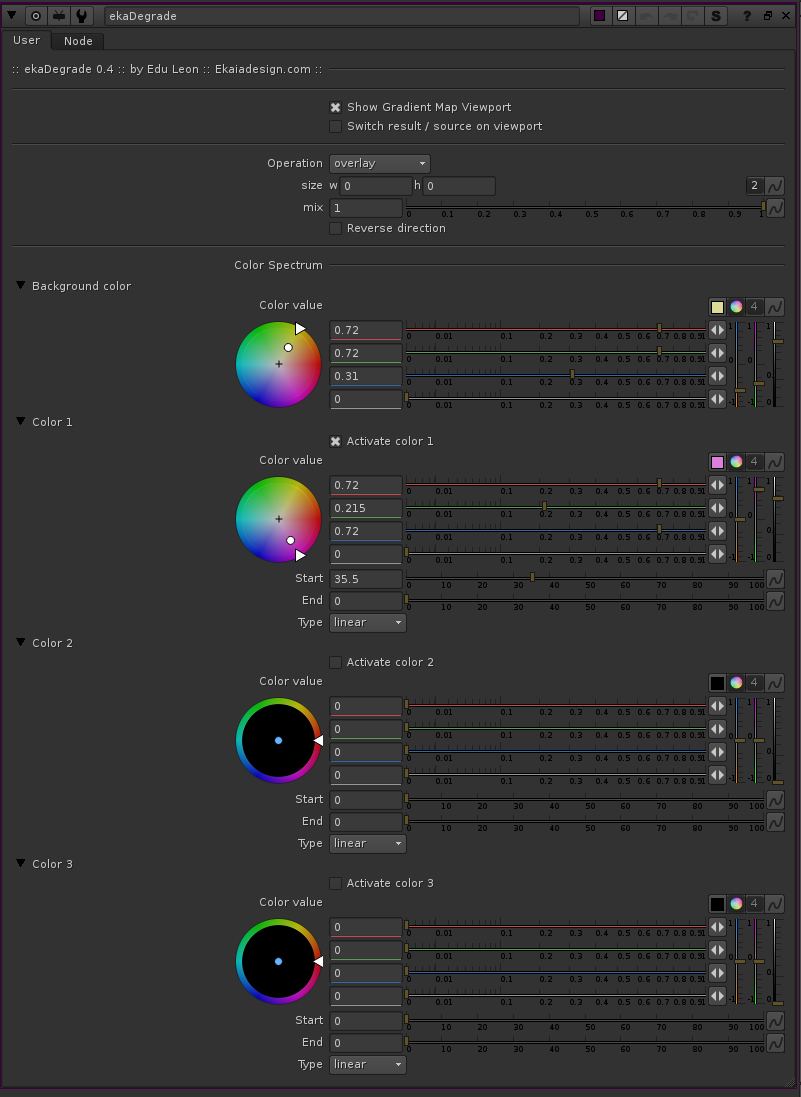801x1097 pixels.
Task: Click the Background color hue wheel
Action: 278,364
